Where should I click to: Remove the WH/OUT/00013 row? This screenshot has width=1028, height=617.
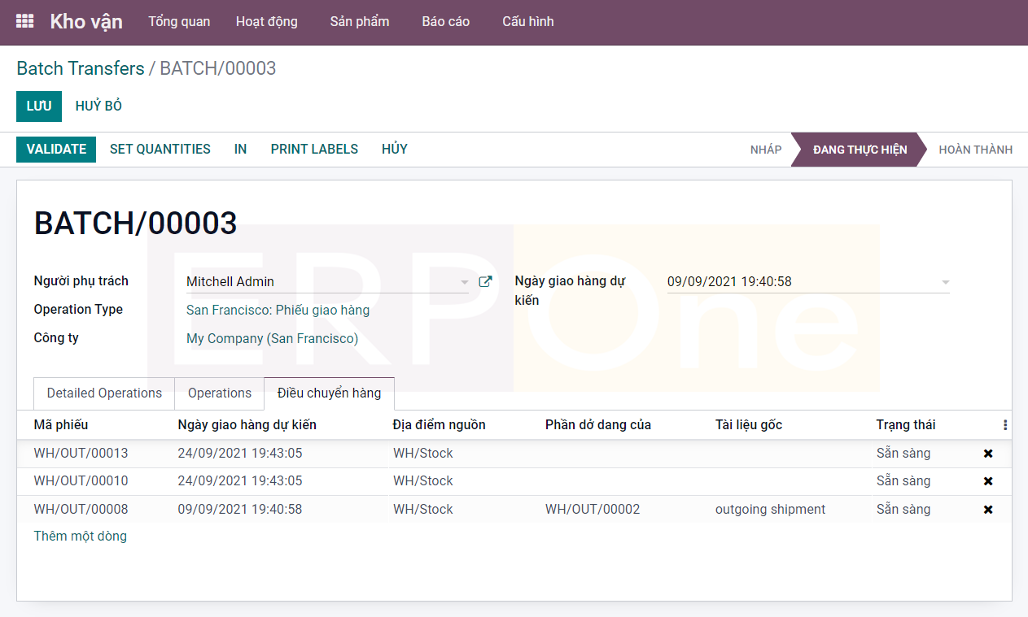pyautogui.click(x=988, y=453)
